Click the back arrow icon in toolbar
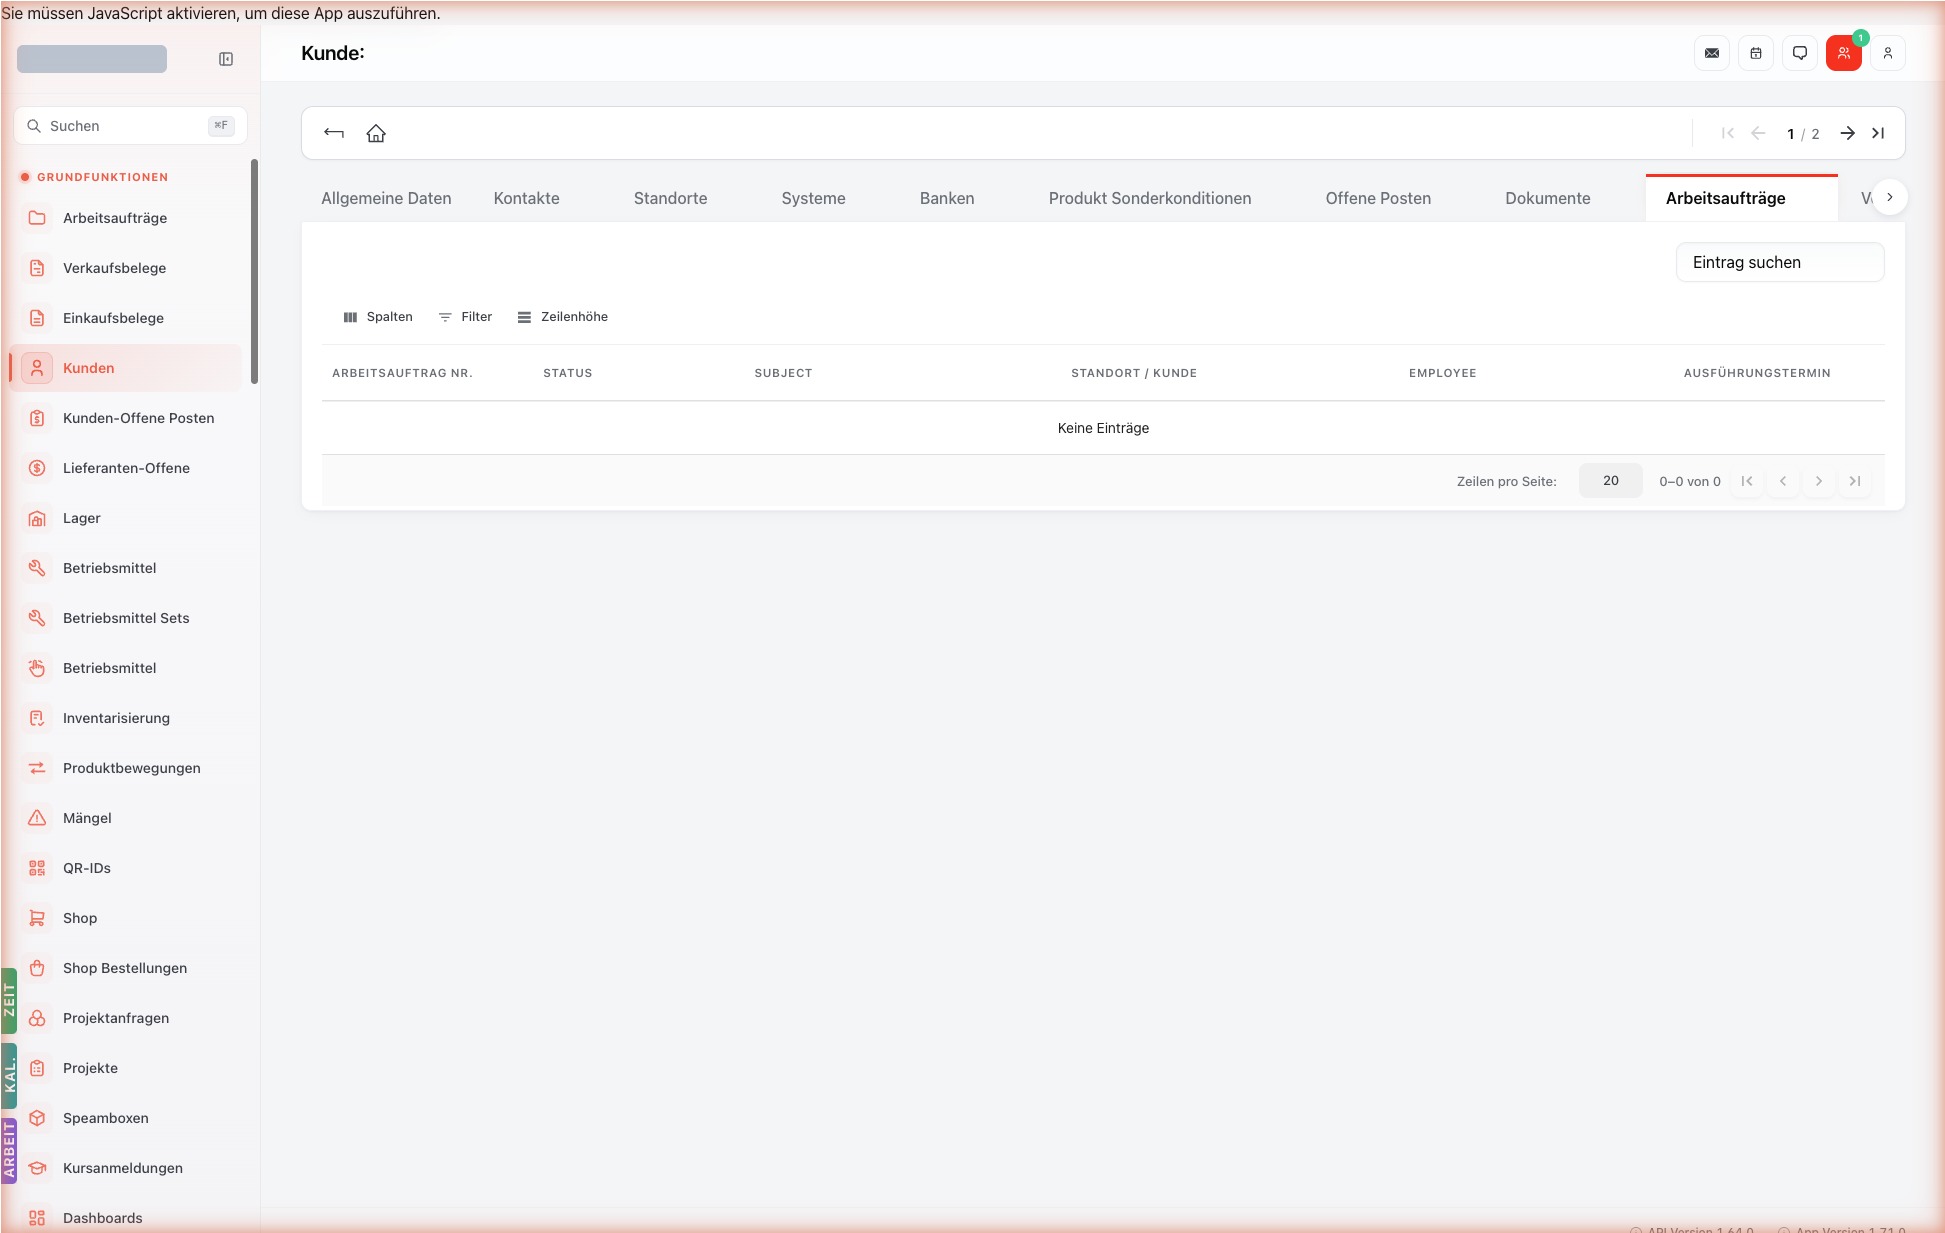 point(334,133)
